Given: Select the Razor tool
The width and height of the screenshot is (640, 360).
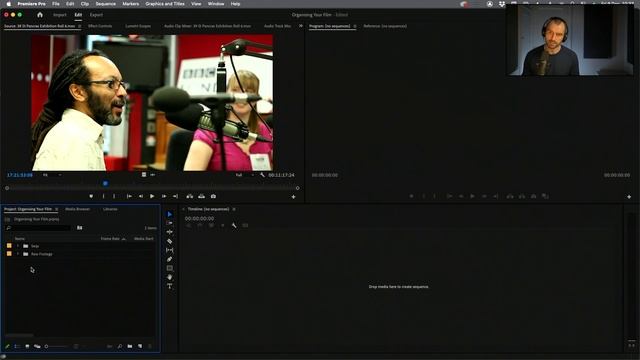Looking at the screenshot, I should pos(170,241).
